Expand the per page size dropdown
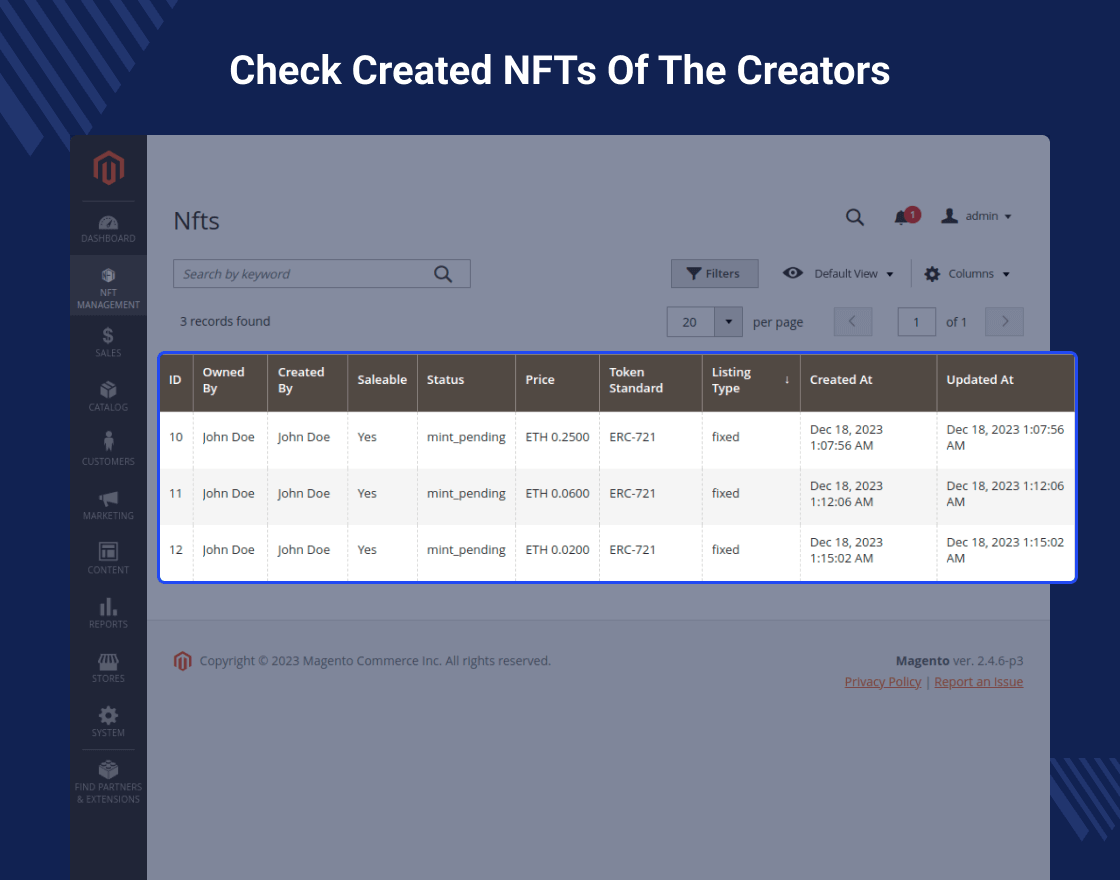This screenshot has height=880, width=1120. [729, 321]
